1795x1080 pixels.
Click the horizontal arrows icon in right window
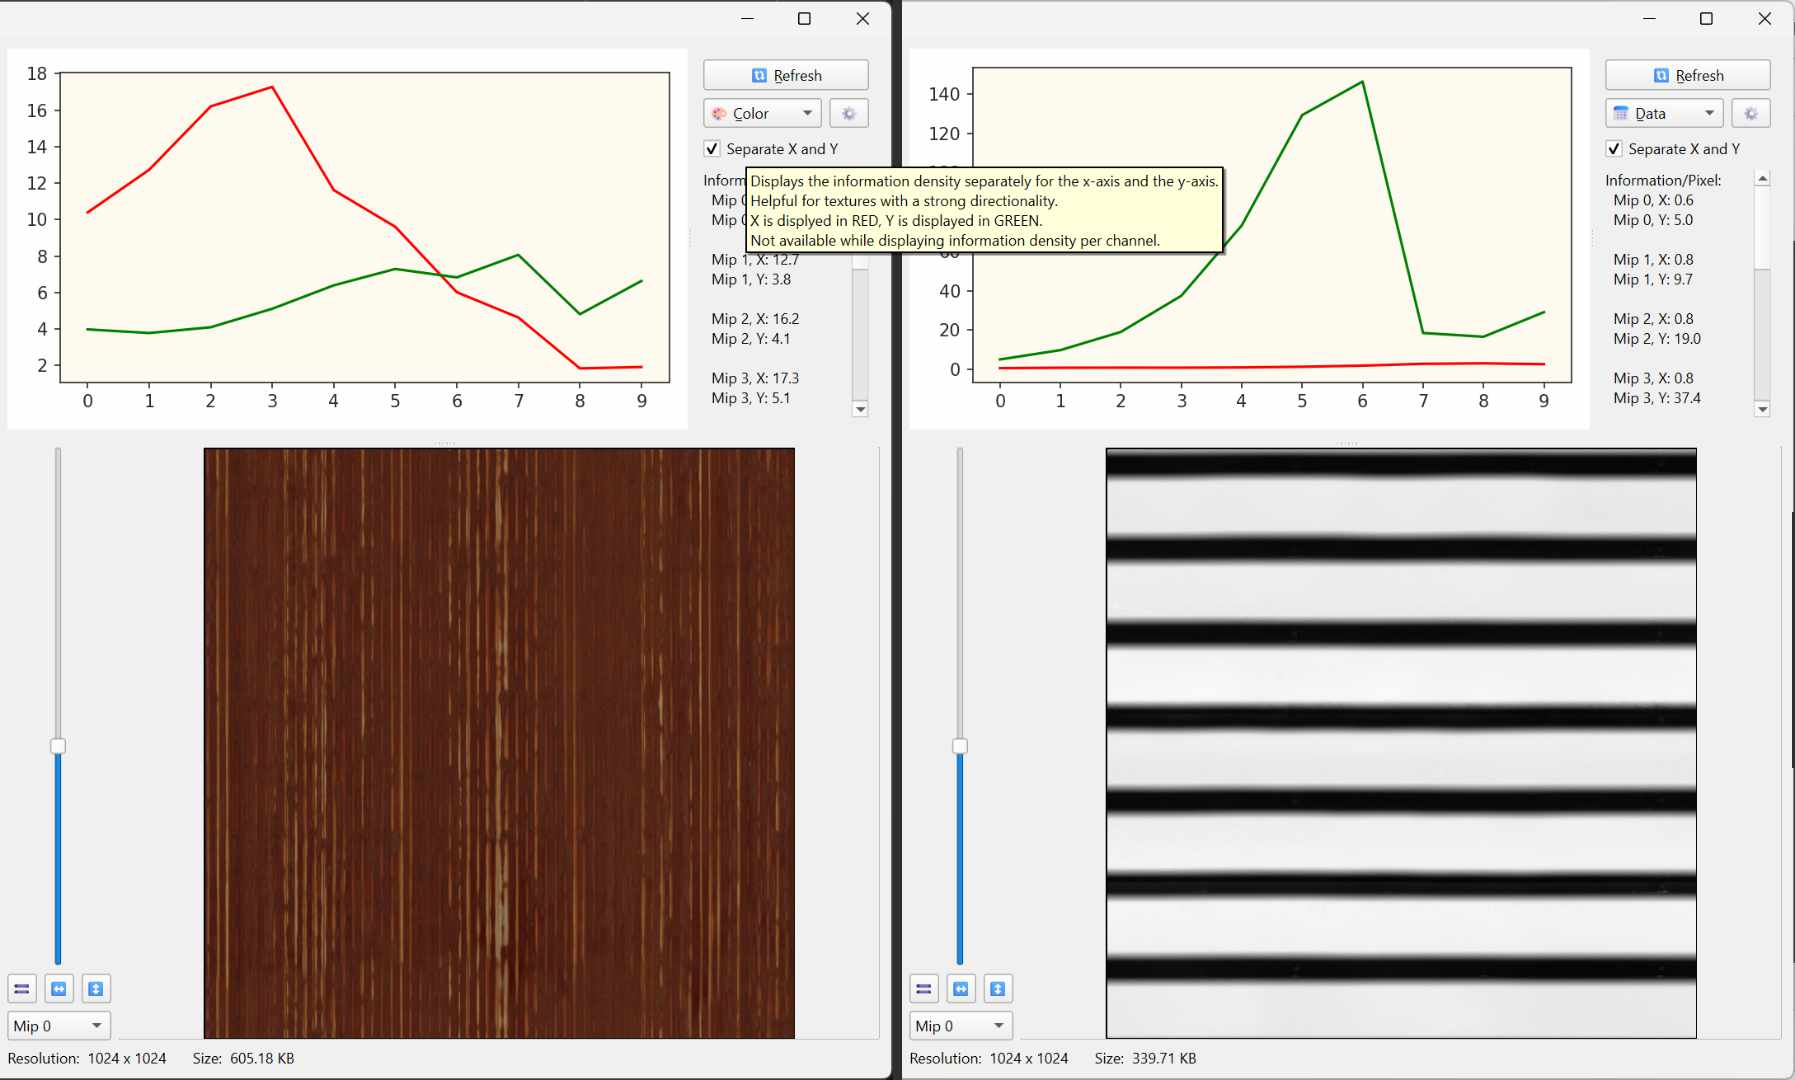[961, 989]
